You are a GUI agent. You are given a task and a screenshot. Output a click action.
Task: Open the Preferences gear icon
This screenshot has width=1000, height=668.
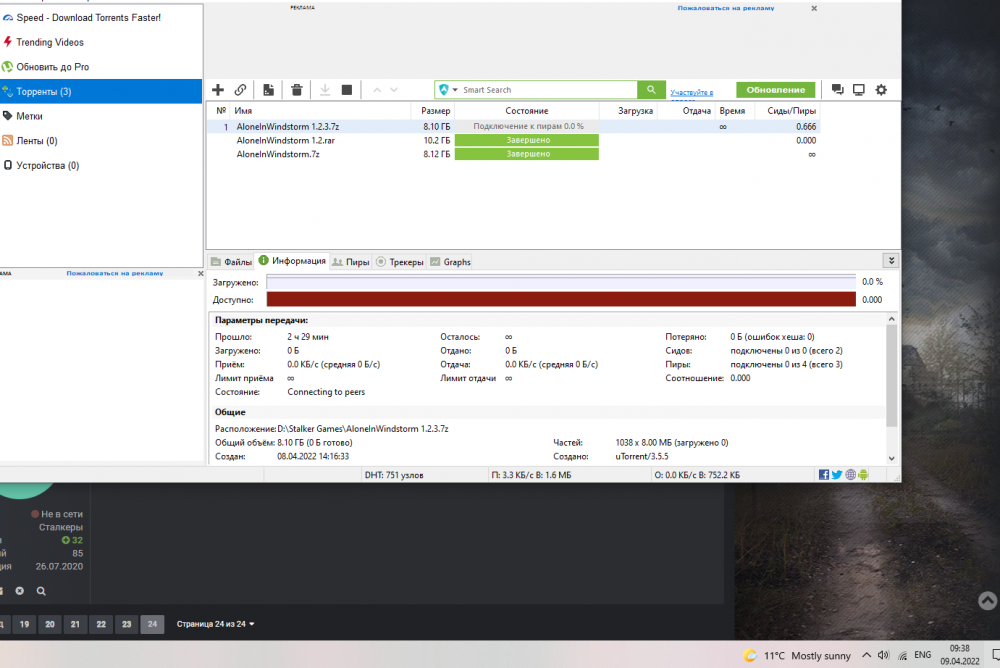click(x=881, y=90)
